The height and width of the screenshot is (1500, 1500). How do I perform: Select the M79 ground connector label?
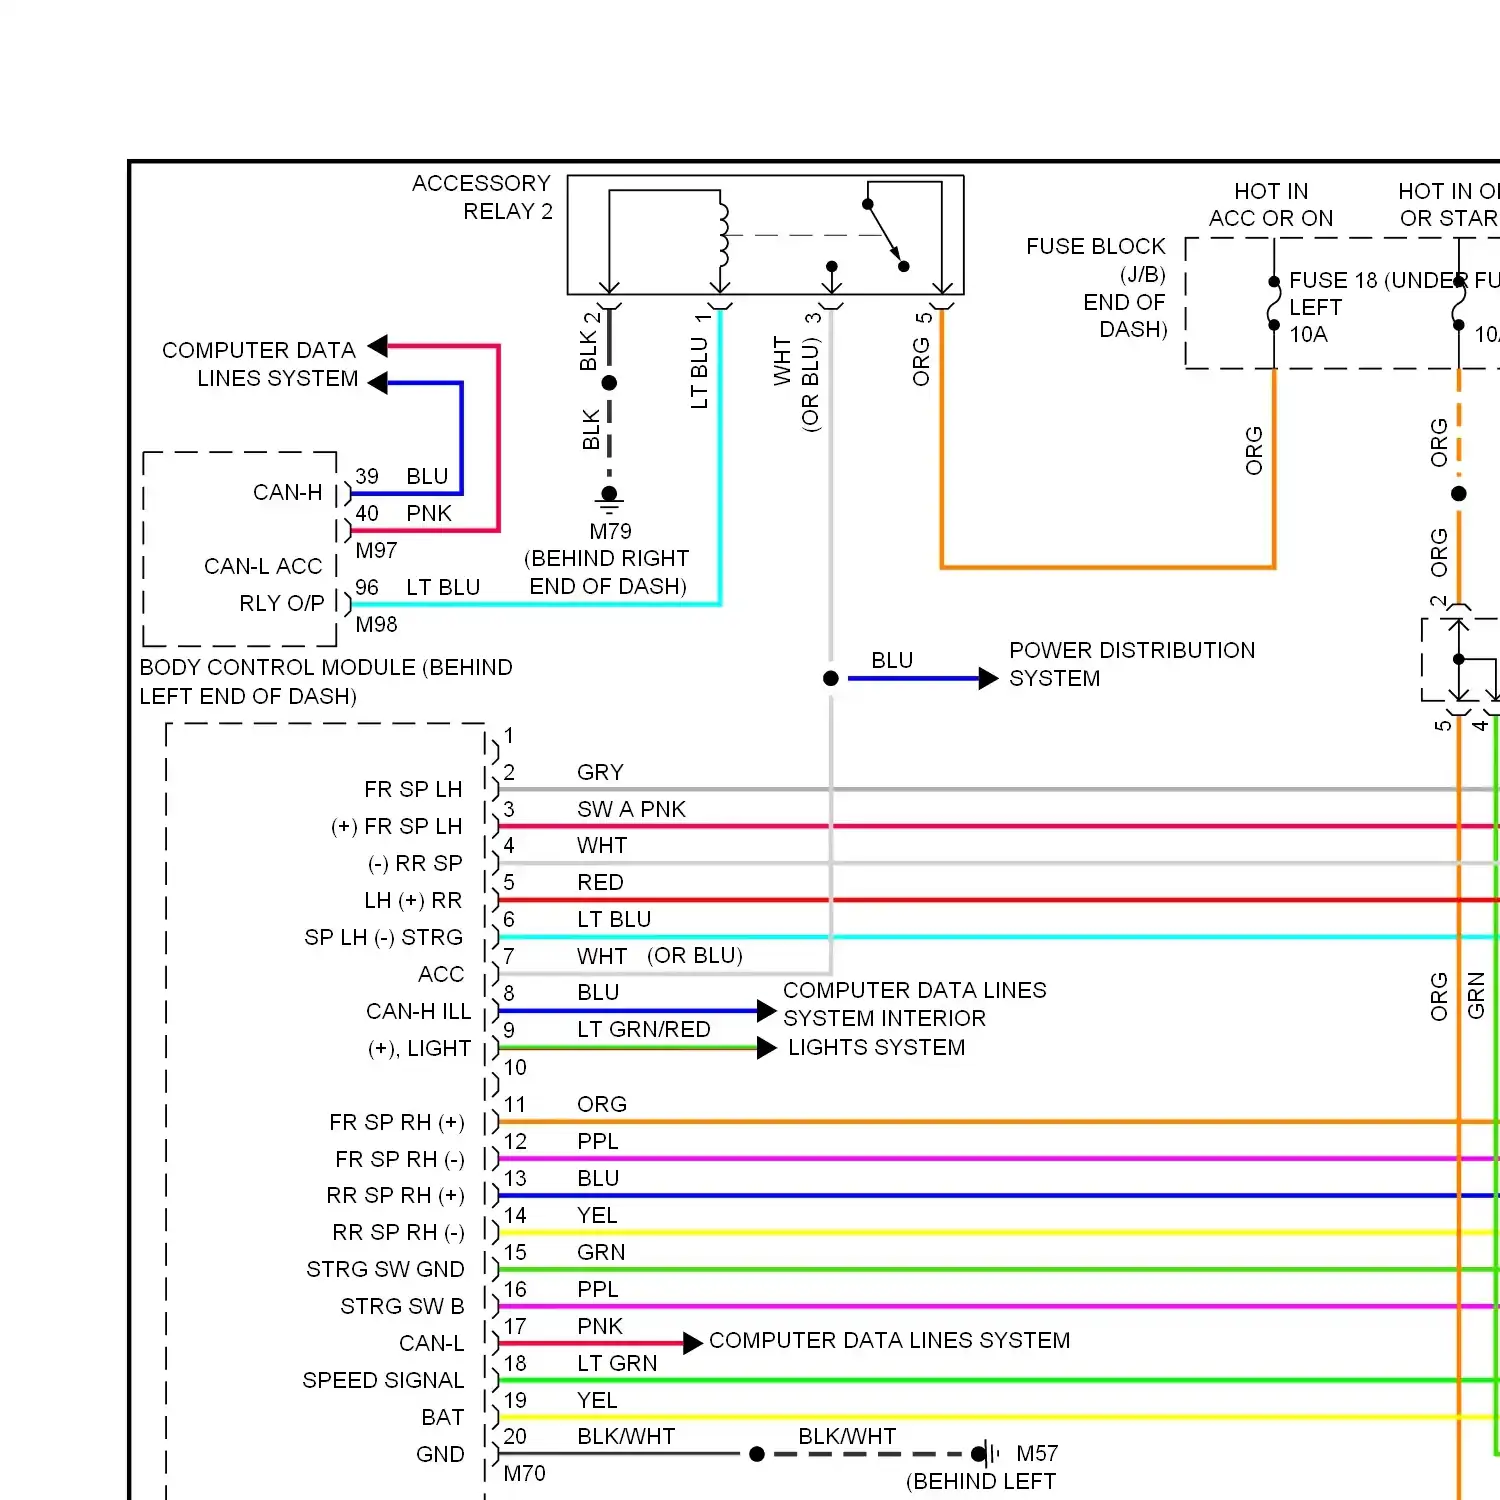tap(610, 531)
